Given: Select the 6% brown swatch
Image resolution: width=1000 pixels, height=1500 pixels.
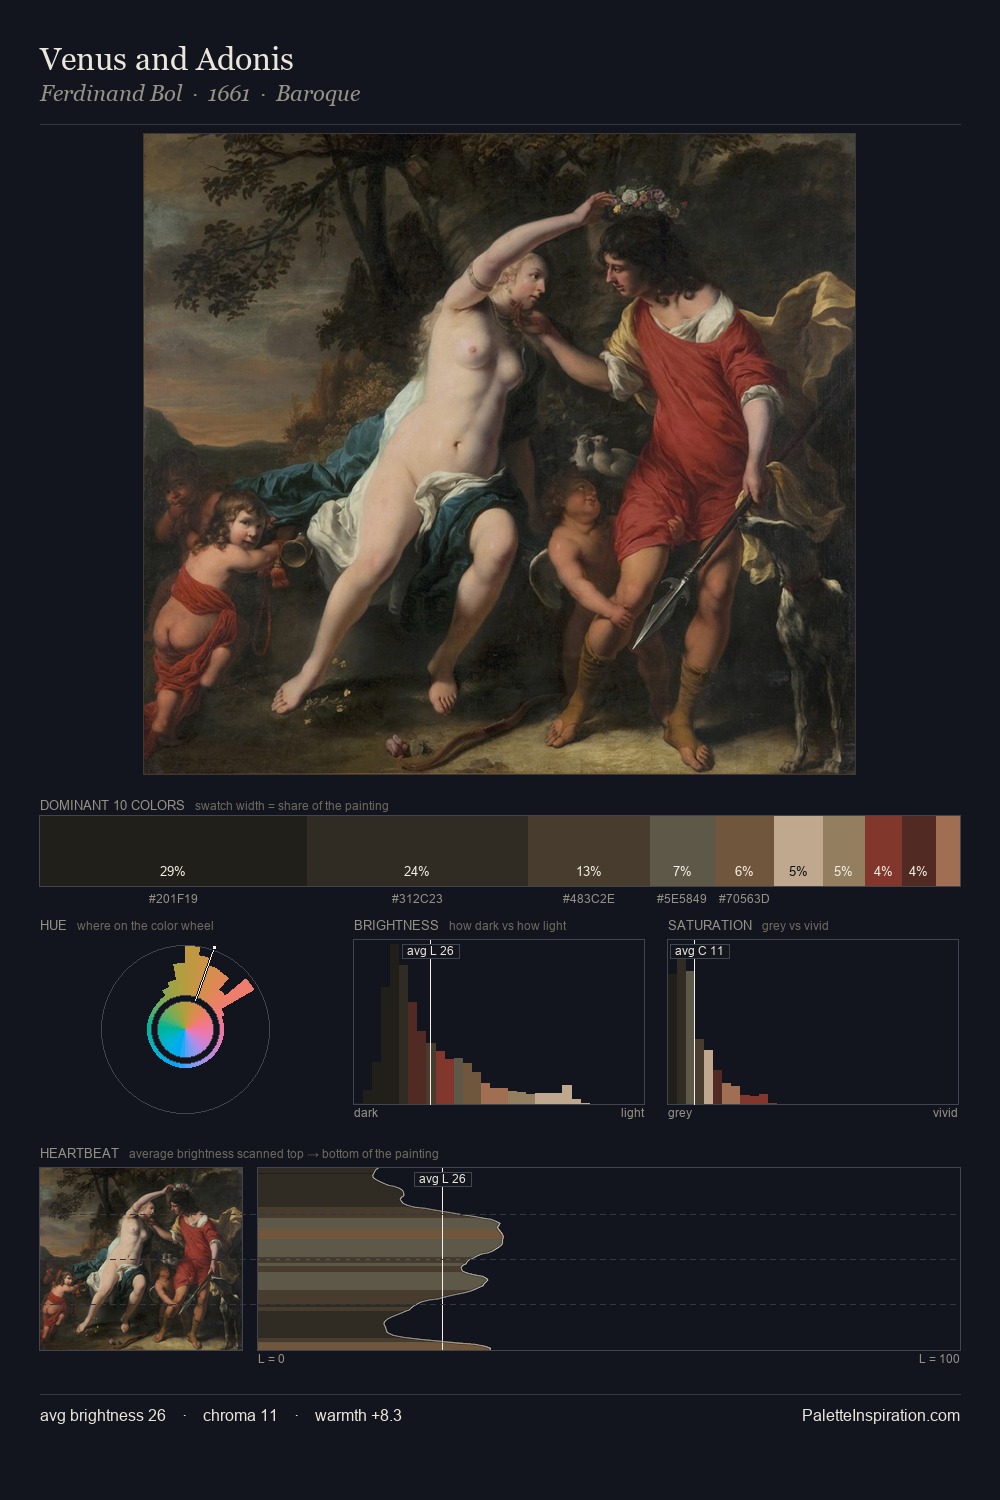Looking at the screenshot, I should (x=744, y=851).
